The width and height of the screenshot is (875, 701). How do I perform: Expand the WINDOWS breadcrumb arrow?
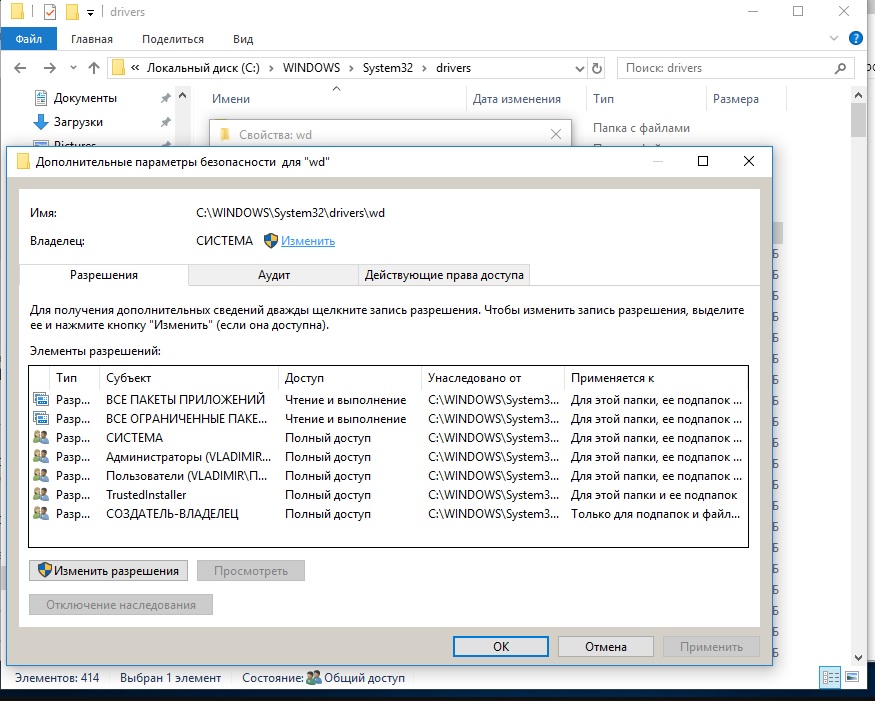pos(352,68)
